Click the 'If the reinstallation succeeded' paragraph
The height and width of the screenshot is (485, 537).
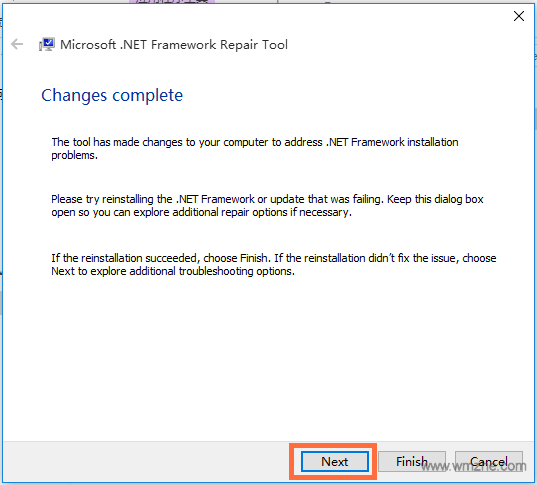tap(274, 264)
